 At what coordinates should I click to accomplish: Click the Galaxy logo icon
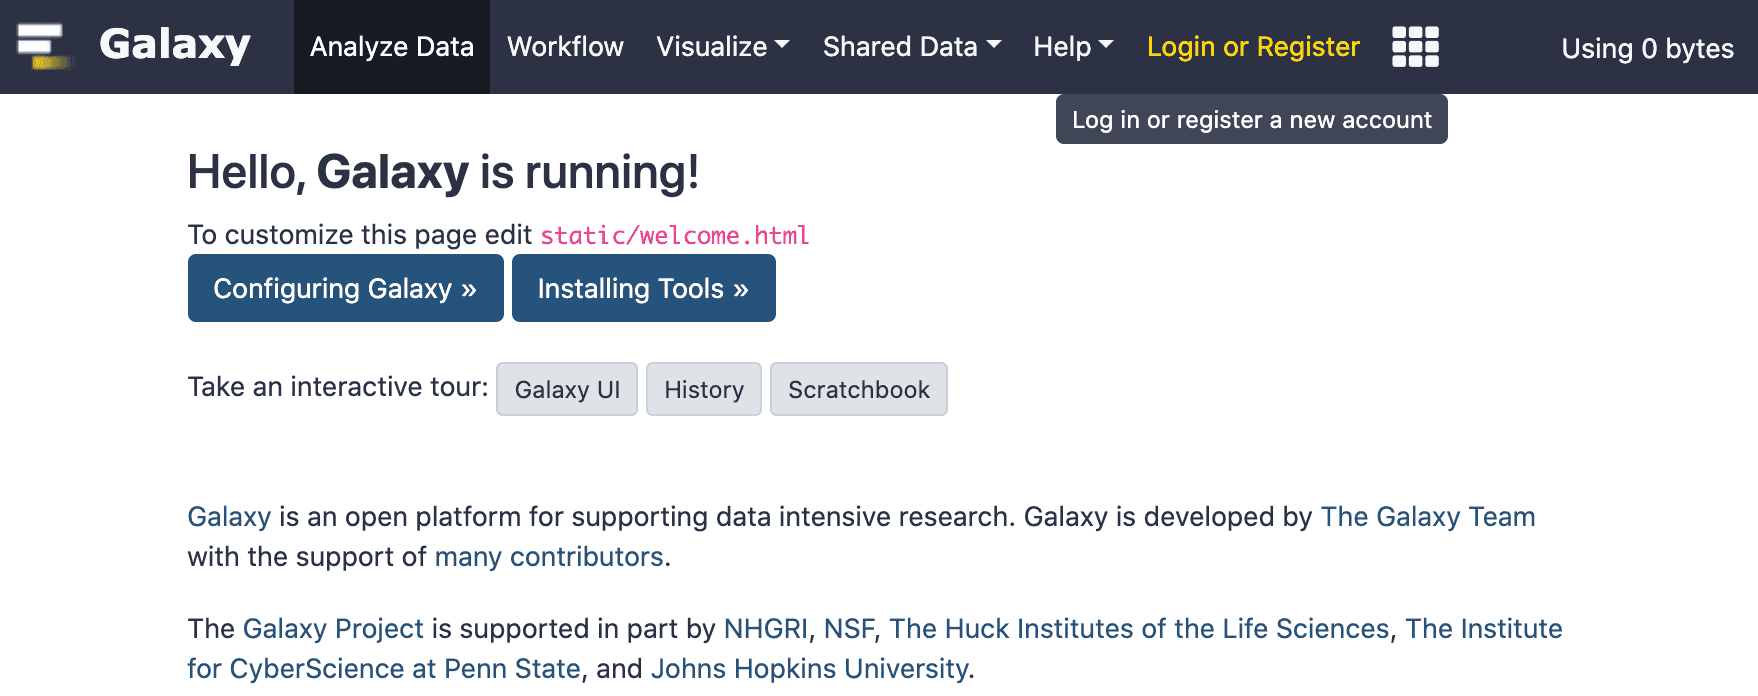coord(42,46)
